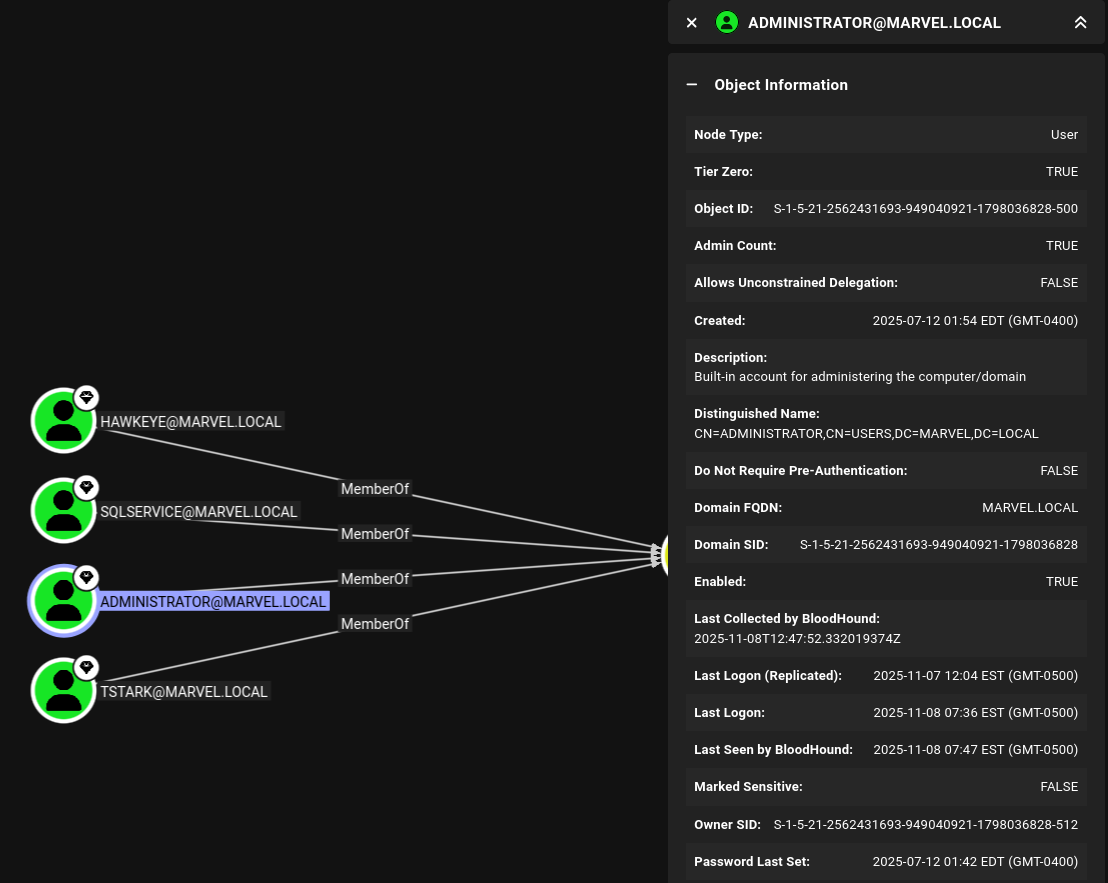Click the MemberOf edge label from HAWKEYE

point(375,489)
